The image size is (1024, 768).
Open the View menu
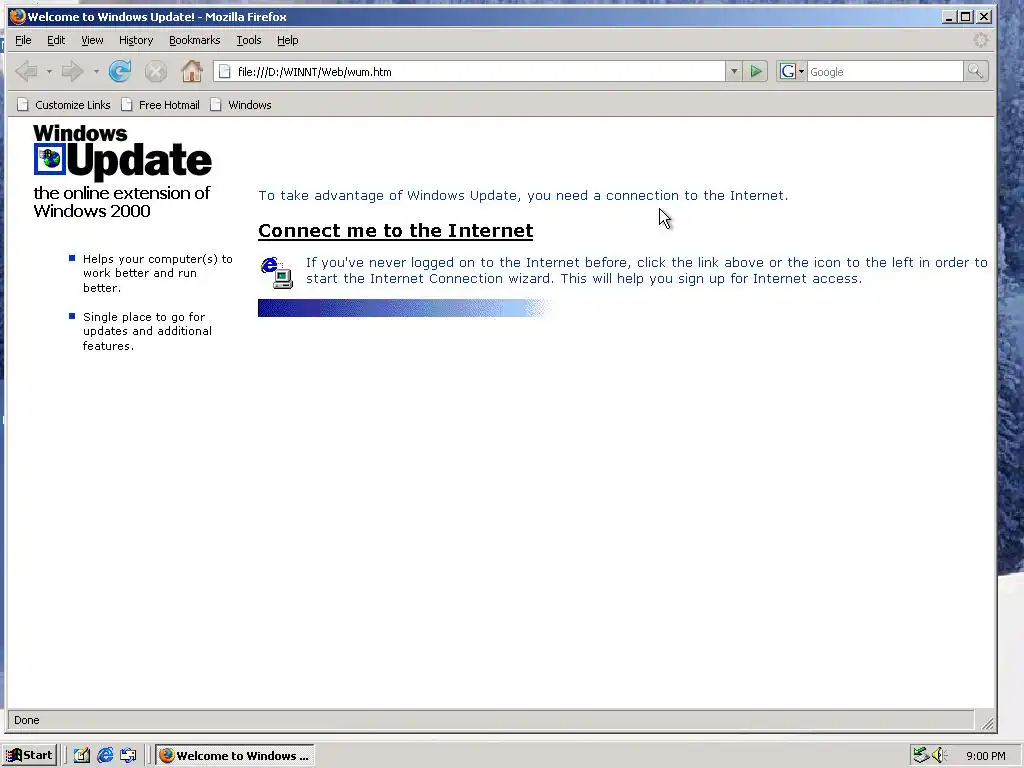click(92, 40)
